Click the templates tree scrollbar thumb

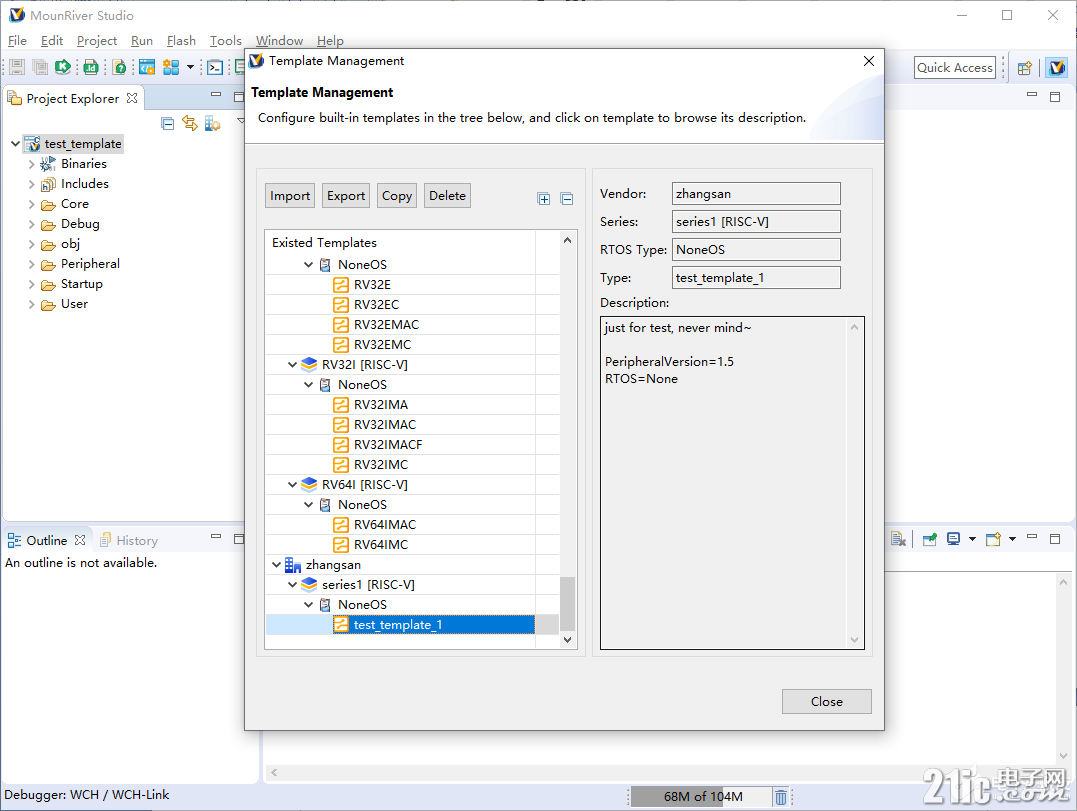tap(567, 604)
